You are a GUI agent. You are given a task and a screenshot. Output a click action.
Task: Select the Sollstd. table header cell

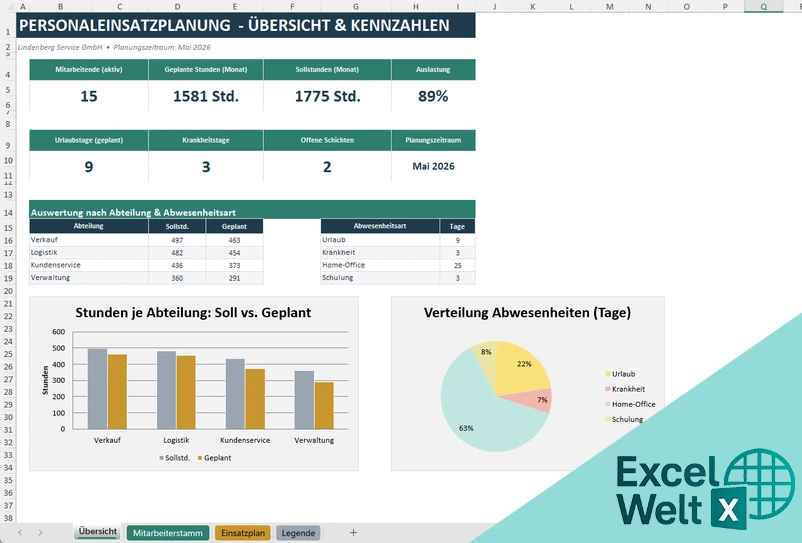(177, 226)
